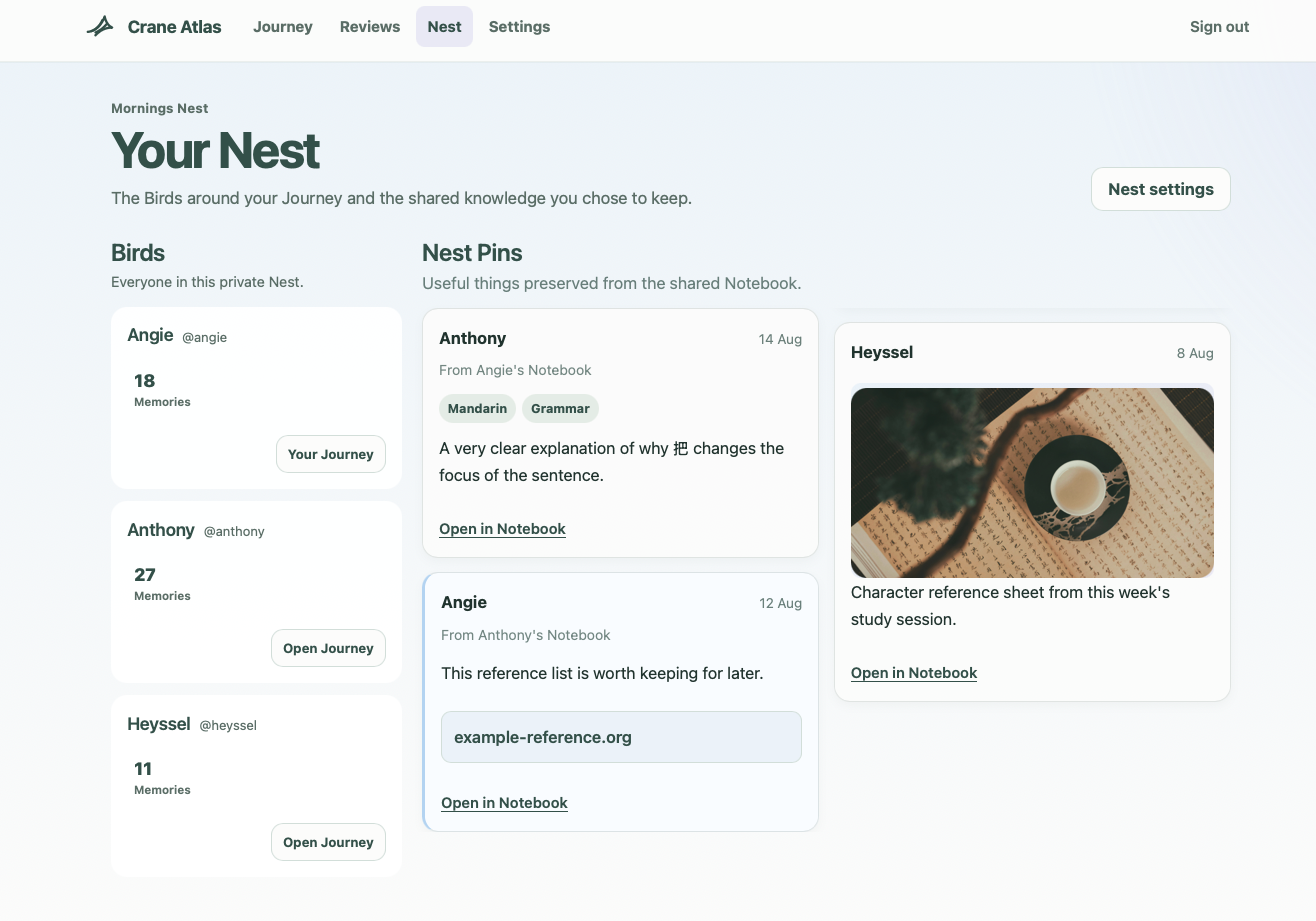Screen dimensions: 1316x921
Task: Click Sign out
Action: click(1219, 27)
